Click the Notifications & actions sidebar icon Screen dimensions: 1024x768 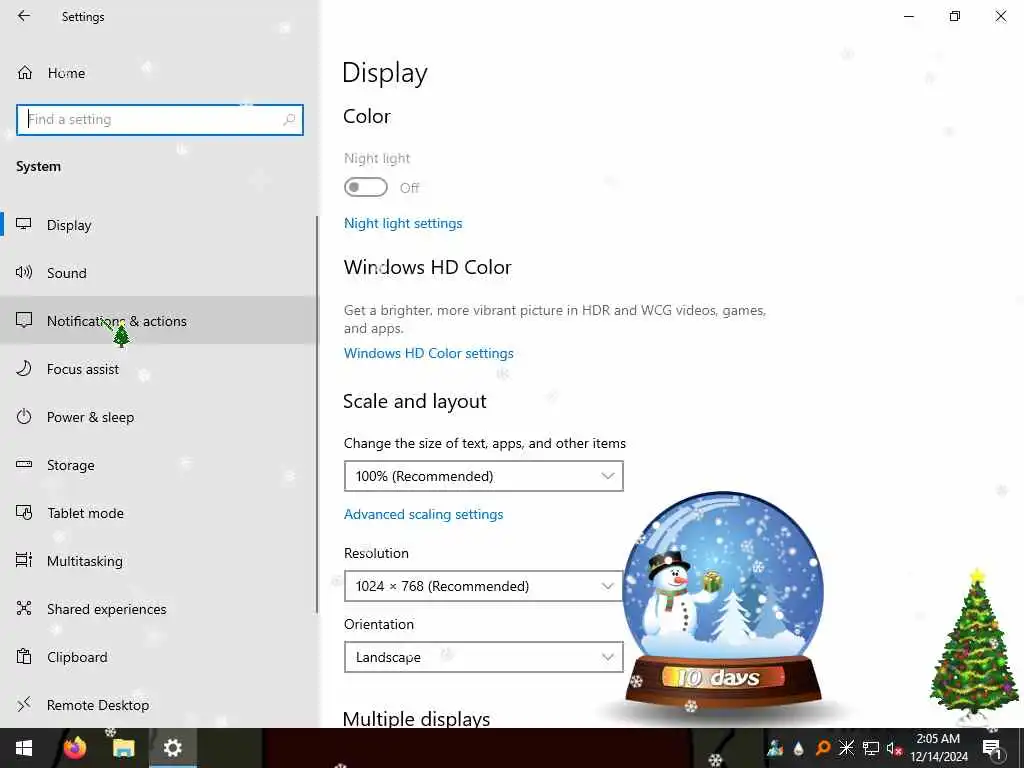24,320
